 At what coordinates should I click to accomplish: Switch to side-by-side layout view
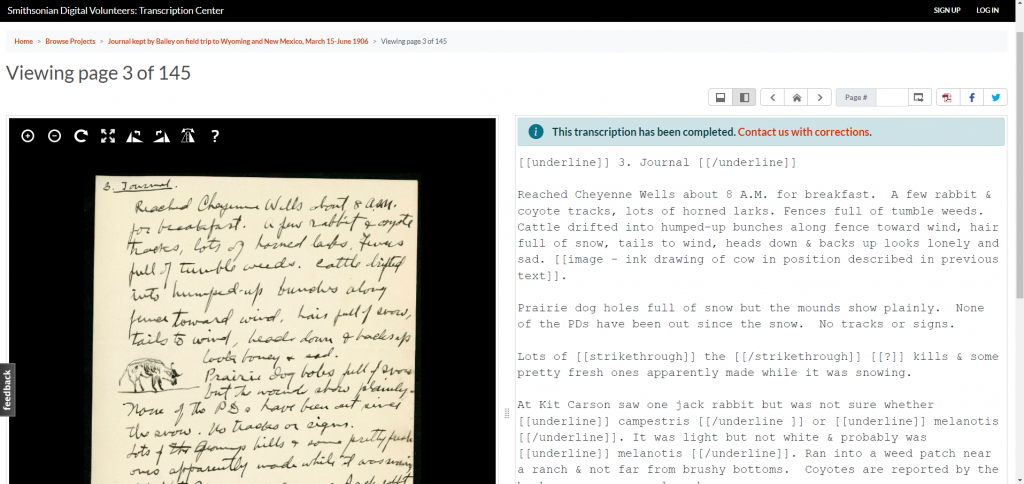point(744,97)
